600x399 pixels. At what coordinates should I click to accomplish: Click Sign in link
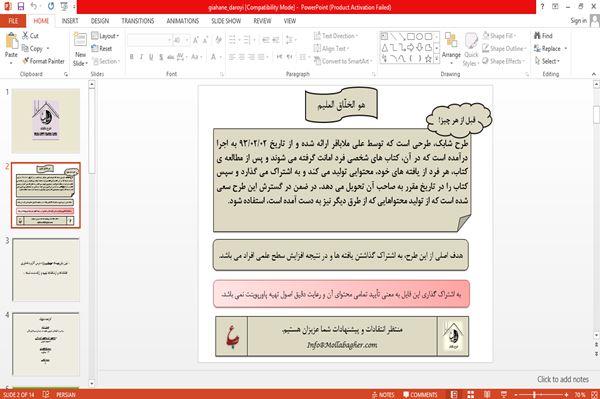[578, 21]
